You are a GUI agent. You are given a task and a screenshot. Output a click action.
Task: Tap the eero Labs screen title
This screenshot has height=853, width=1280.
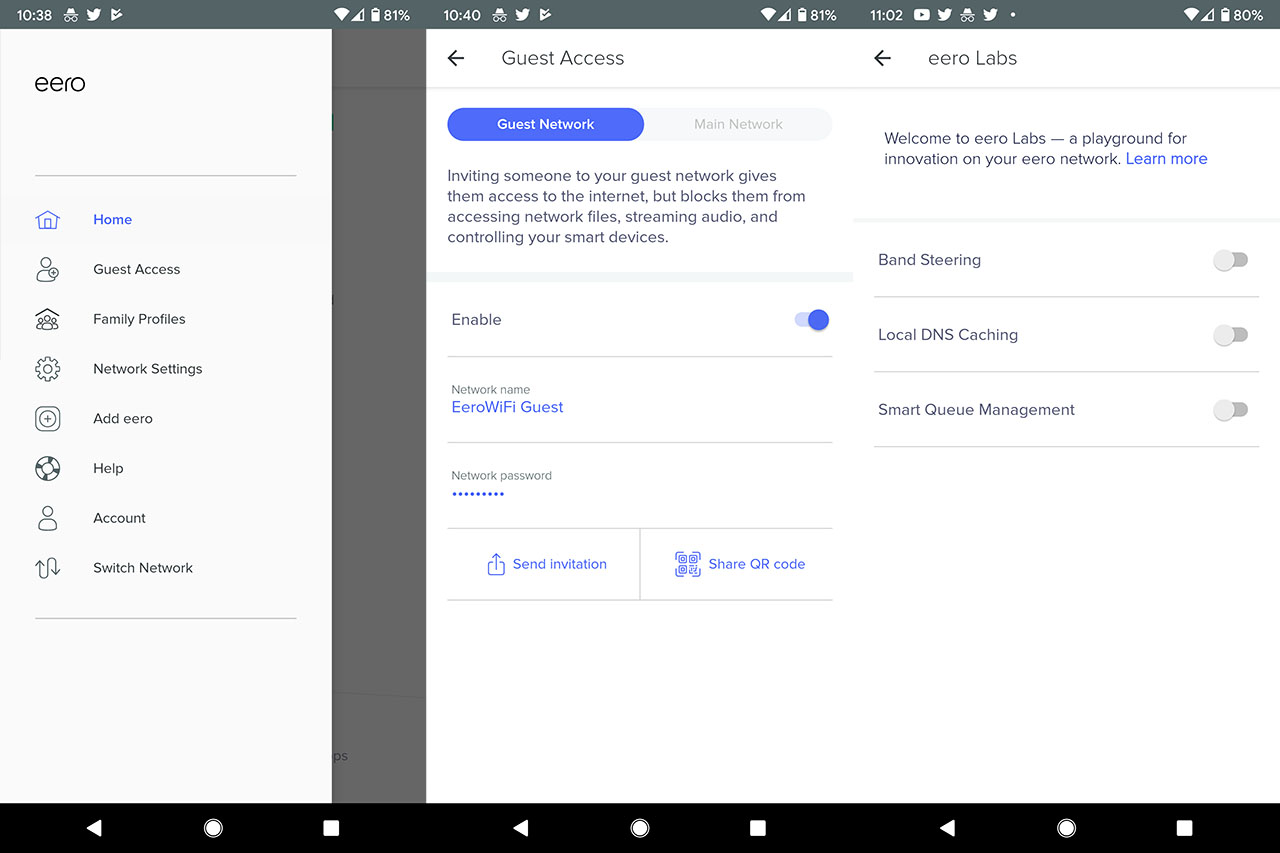click(x=972, y=58)
